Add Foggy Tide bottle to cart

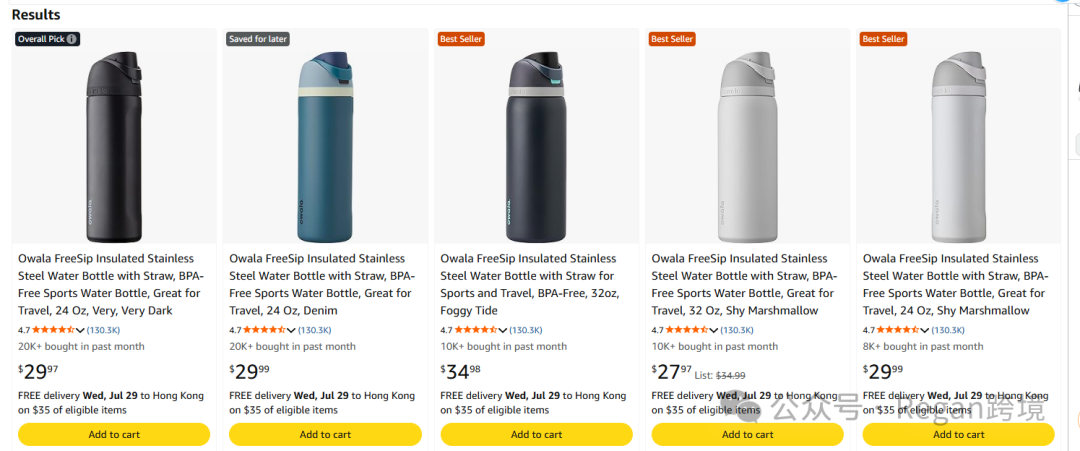[537, 434]
